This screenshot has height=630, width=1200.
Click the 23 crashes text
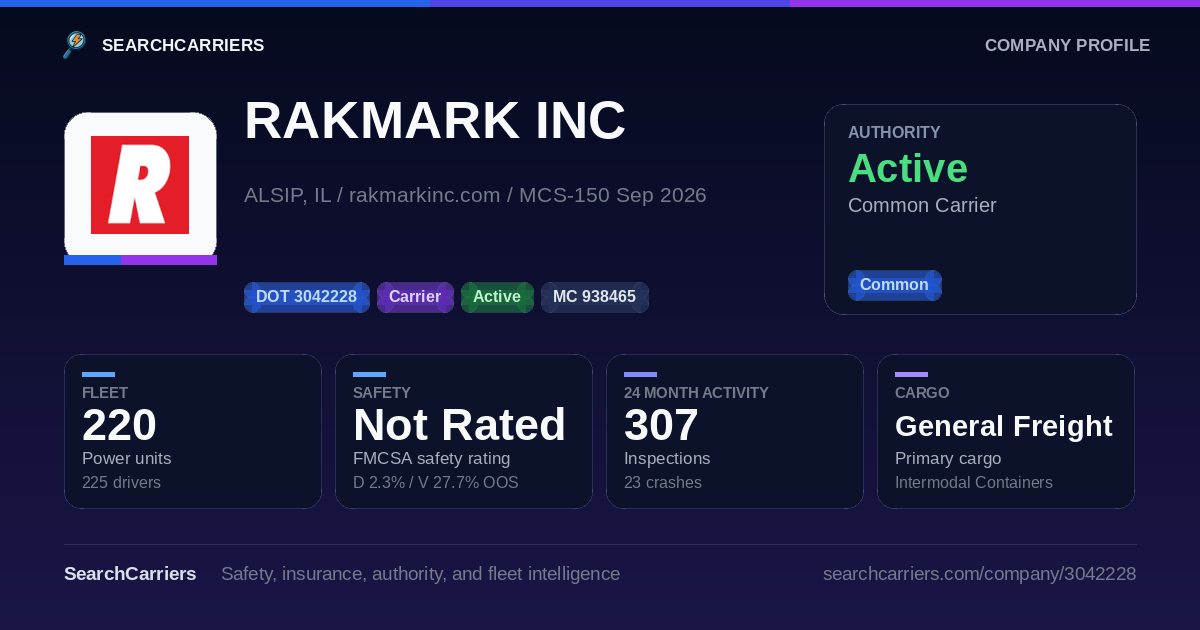click(663, 483)
